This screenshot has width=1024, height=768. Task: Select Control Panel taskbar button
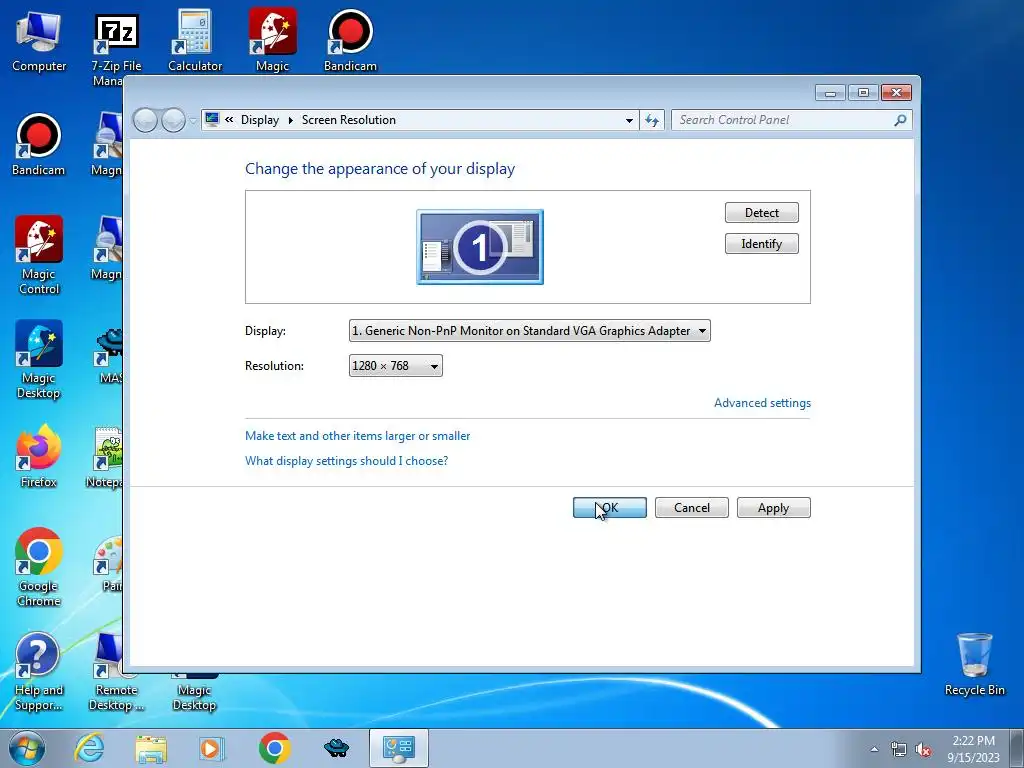coord(398,748)
